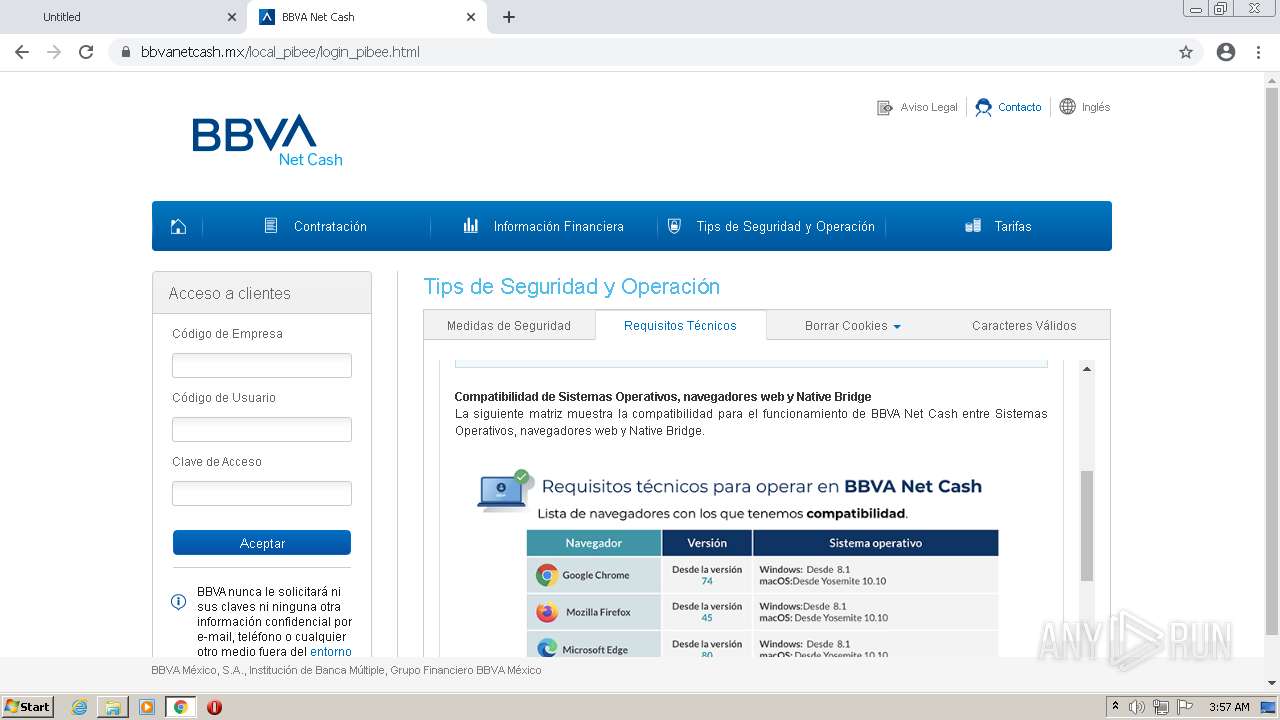Screen dimensions: 1280x720
Task: Click the main page vertical scrollbar
Action: click(1272, 360)
